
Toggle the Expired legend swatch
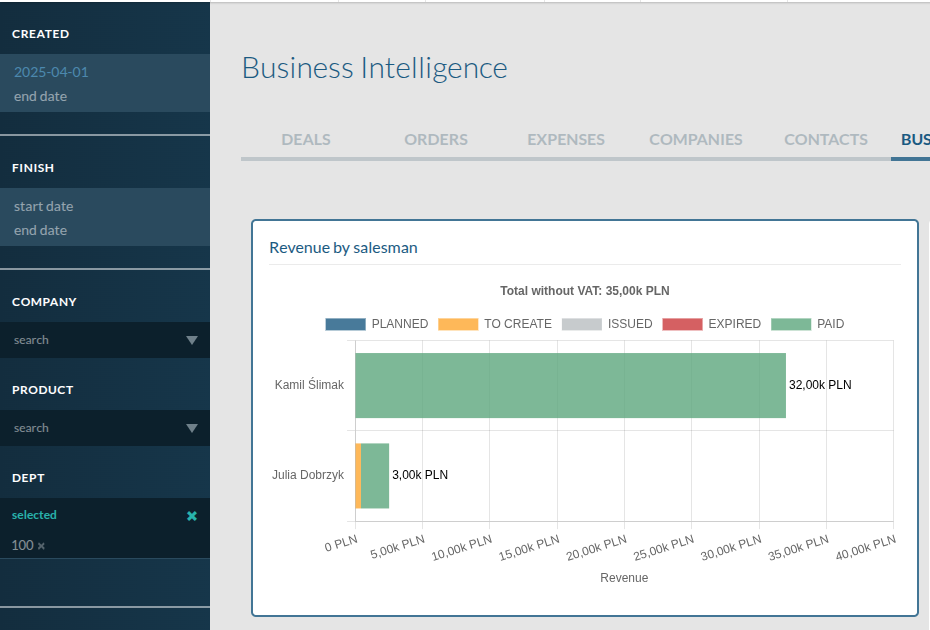pyautogui.click(x=711, y=324)
